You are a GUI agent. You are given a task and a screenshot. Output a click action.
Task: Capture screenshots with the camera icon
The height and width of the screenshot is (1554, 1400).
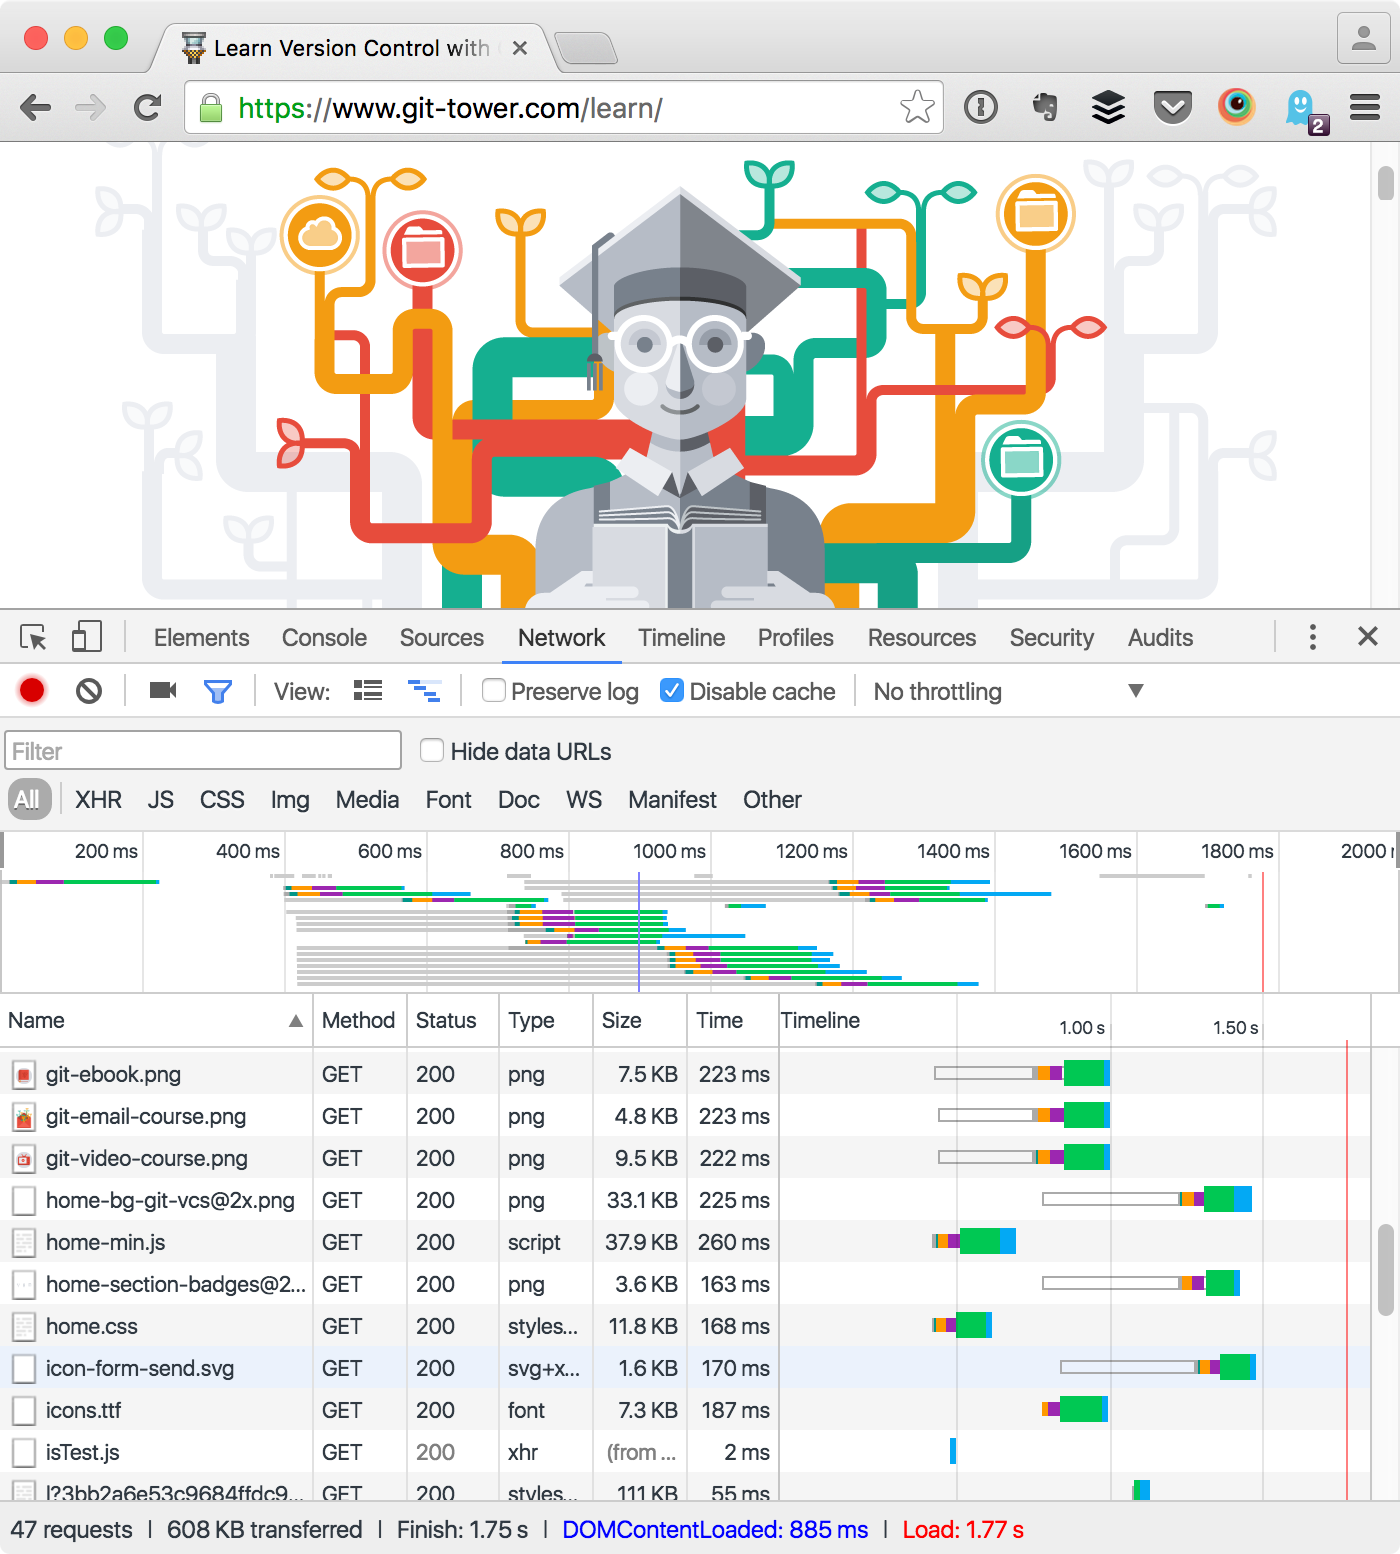coord(162,690)
